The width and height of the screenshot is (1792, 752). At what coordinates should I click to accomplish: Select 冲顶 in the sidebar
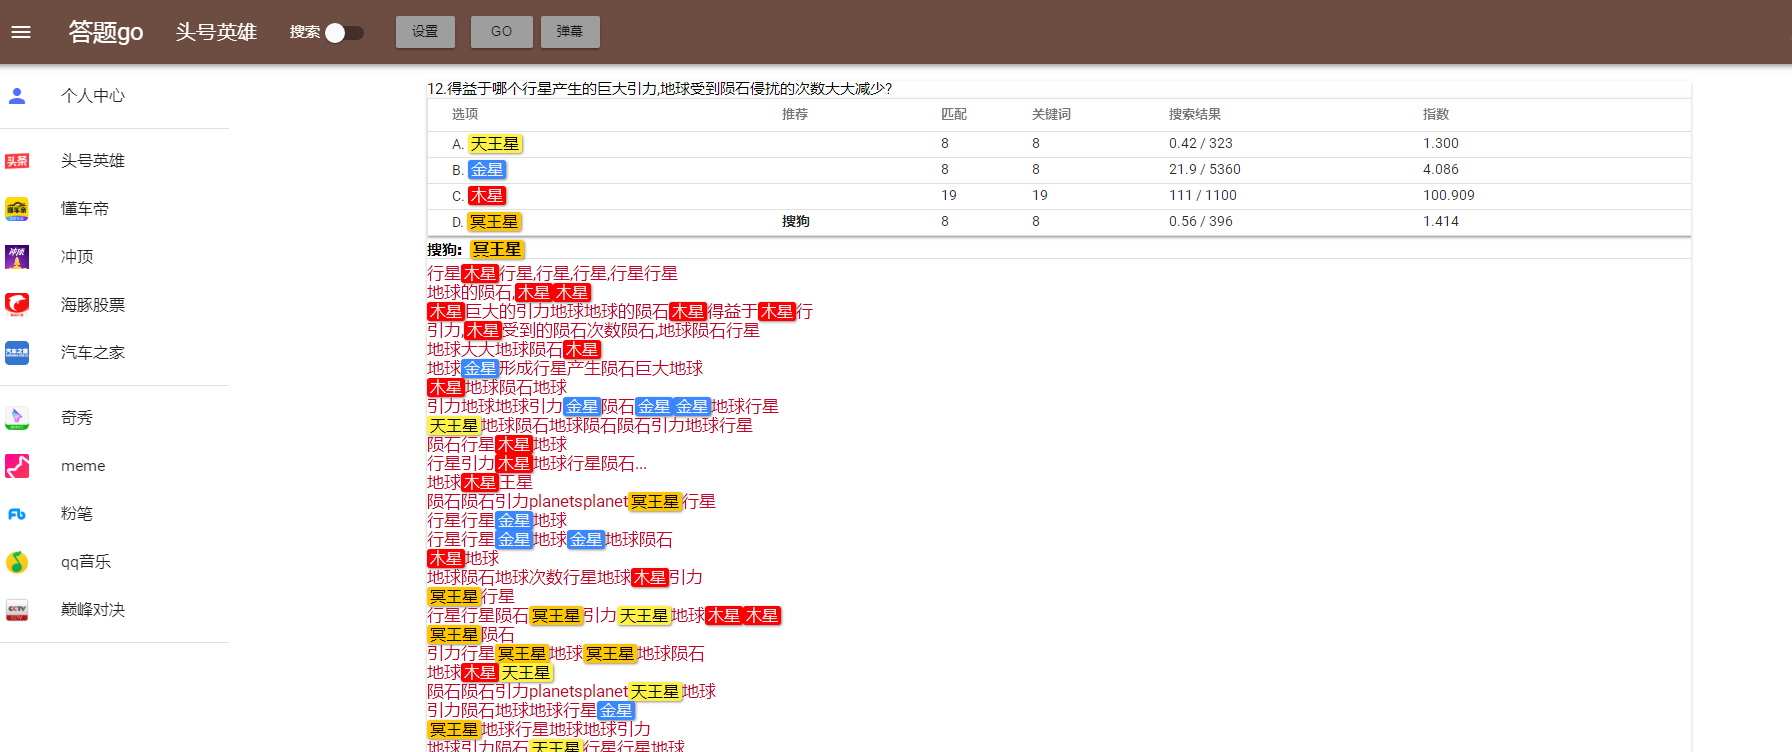coord(77,257)
